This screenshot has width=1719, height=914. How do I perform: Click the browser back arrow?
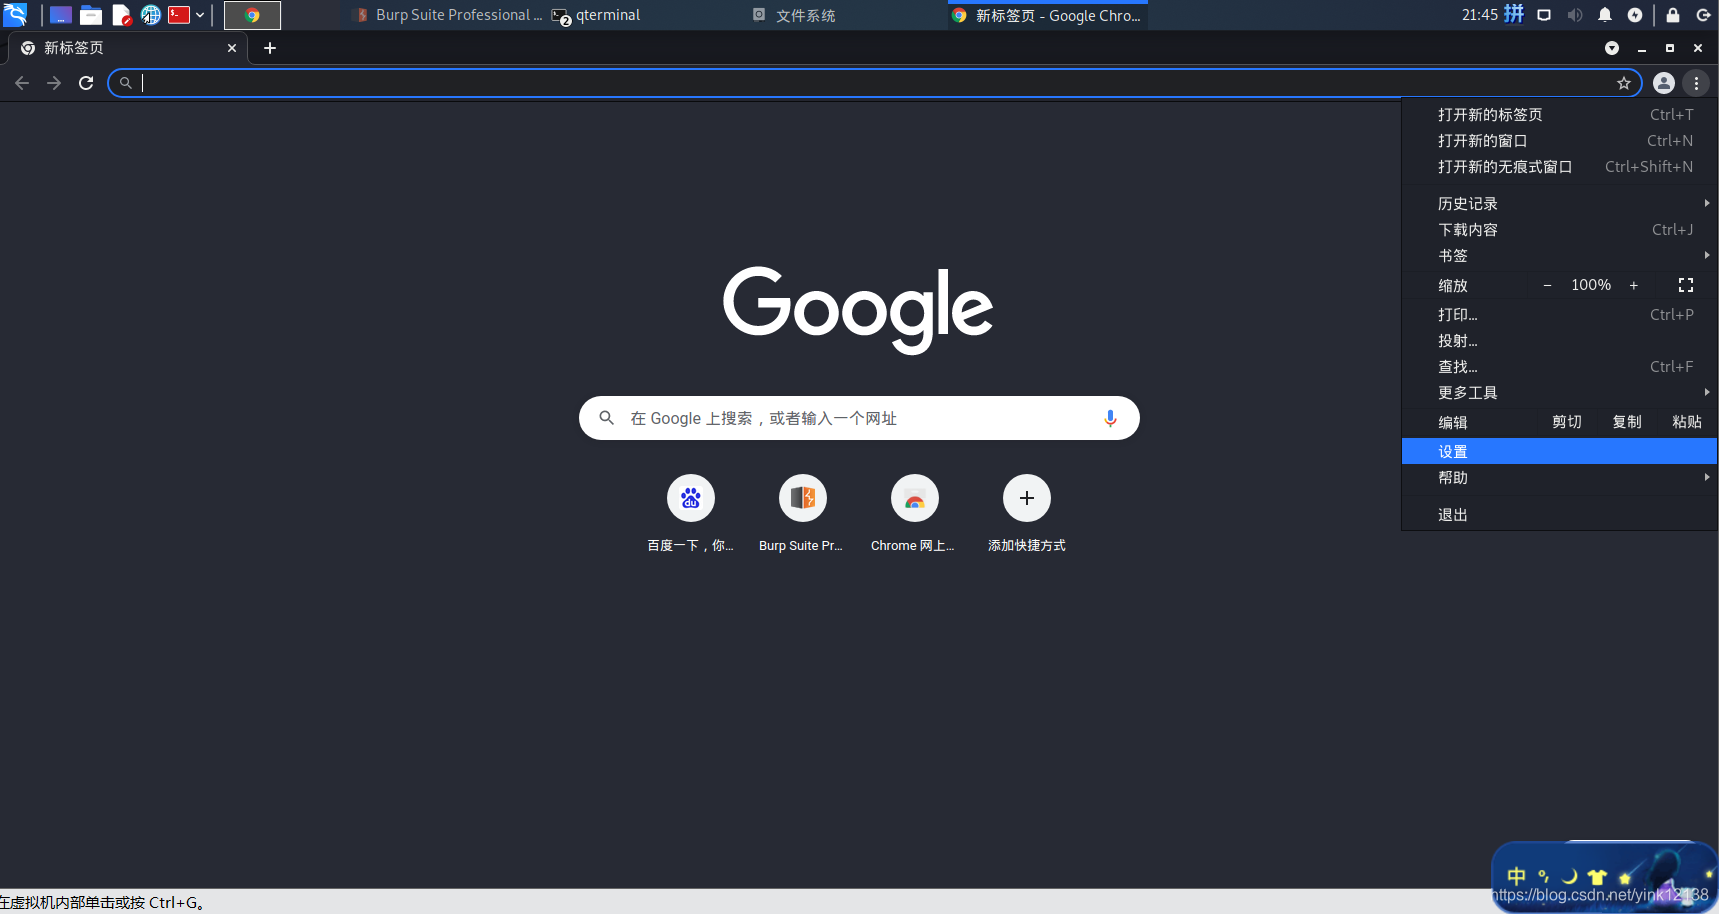click(x=22, y=83)
